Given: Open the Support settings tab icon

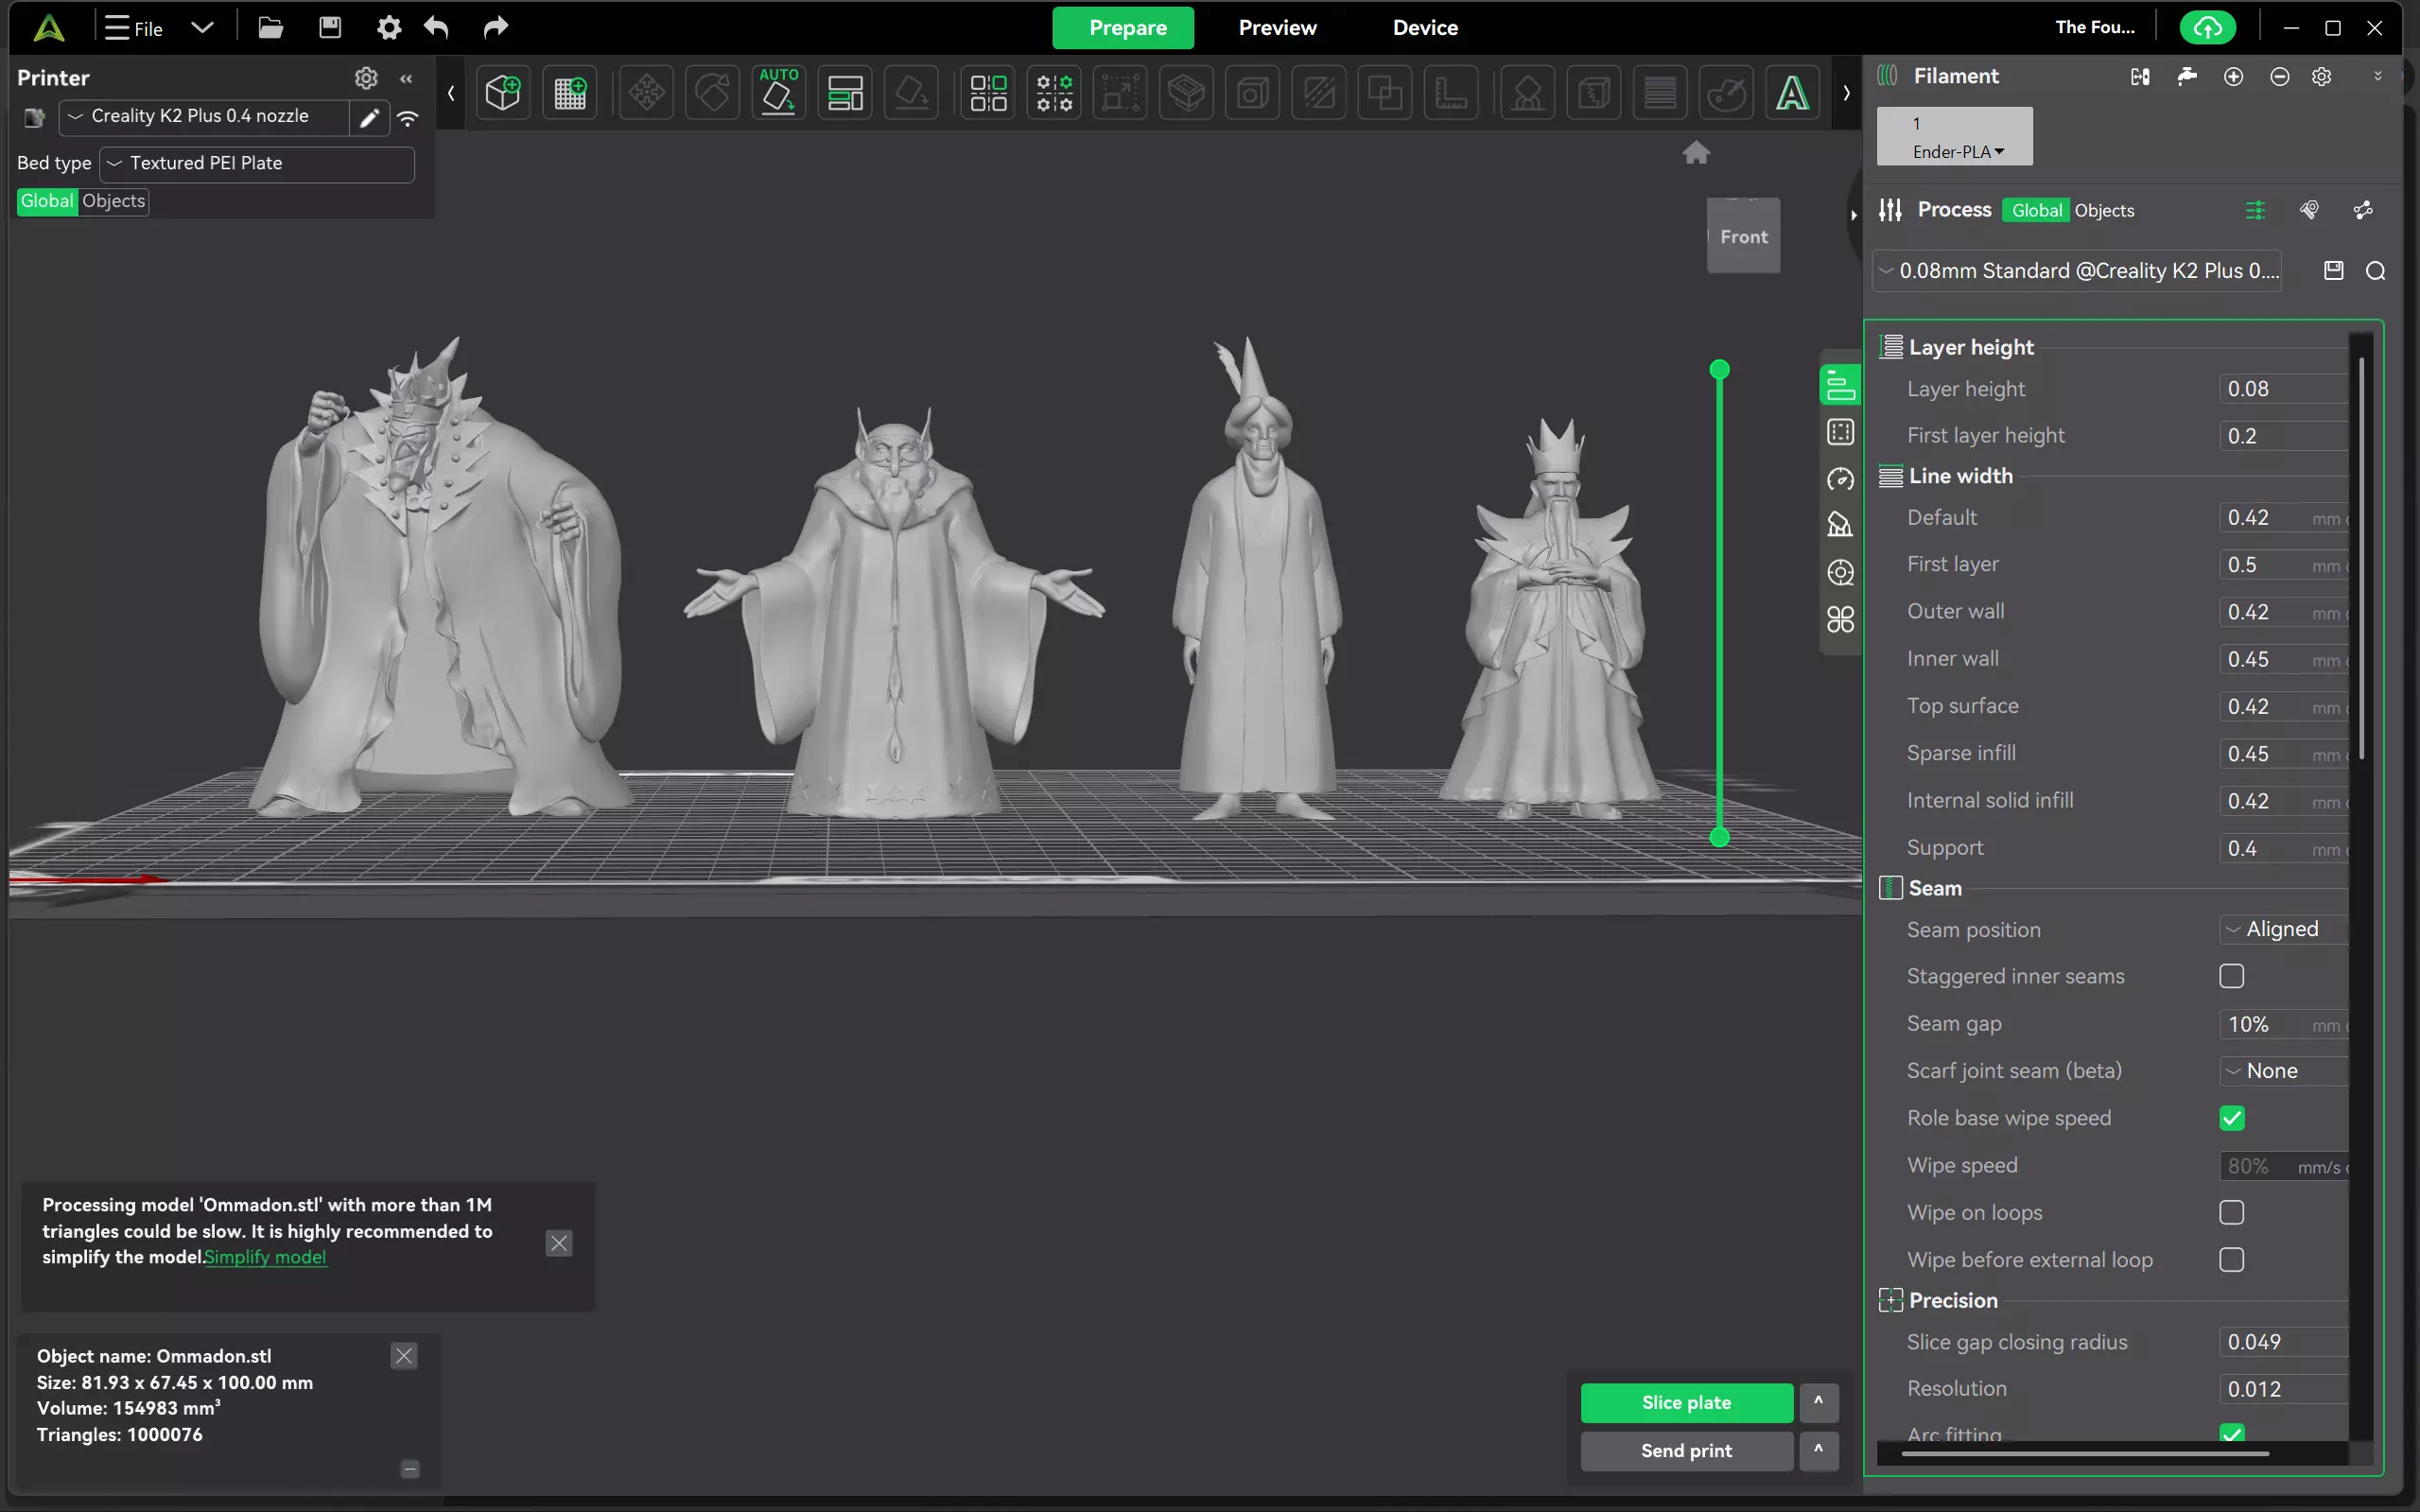Looking at the screenshot, I should [x=1840, y=525].
